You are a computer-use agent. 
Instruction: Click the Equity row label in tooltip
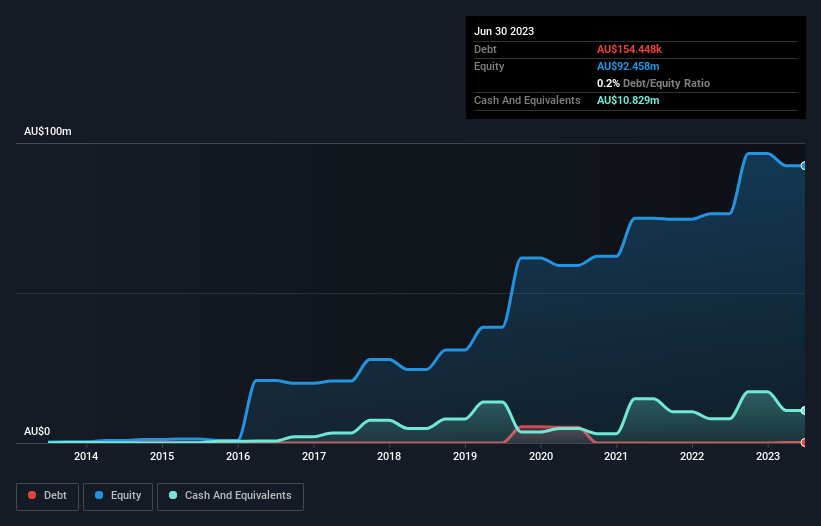pos(489,66)
